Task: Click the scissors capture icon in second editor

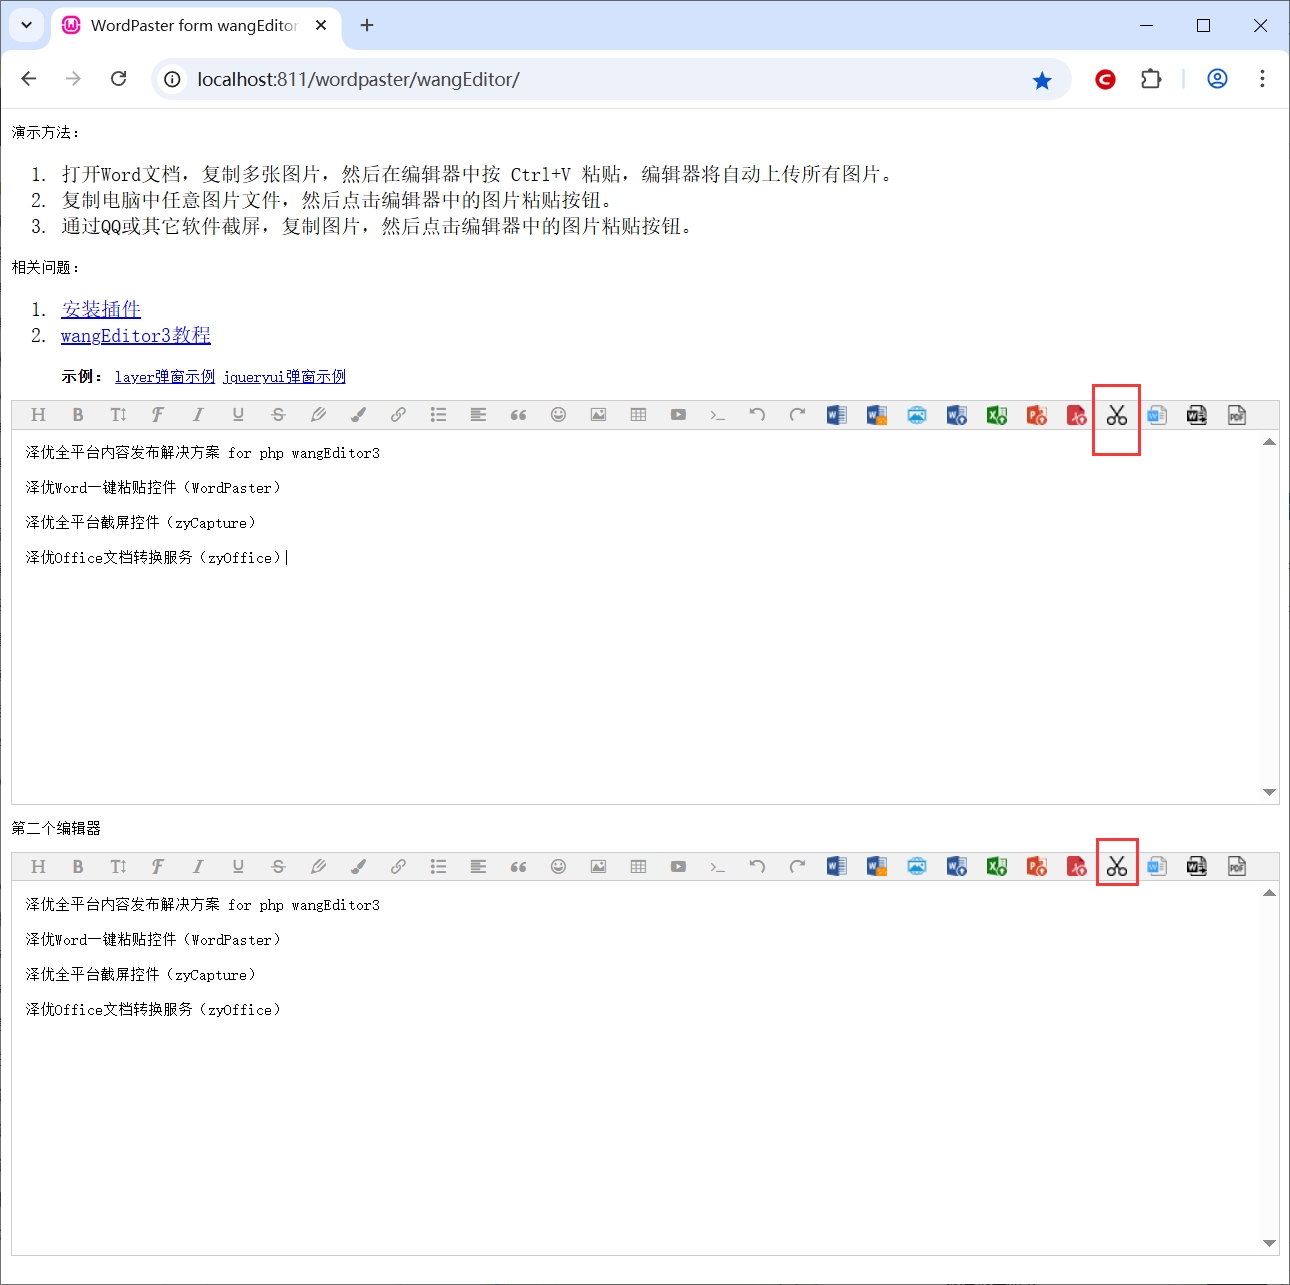Action: (x=1116, y=867)
